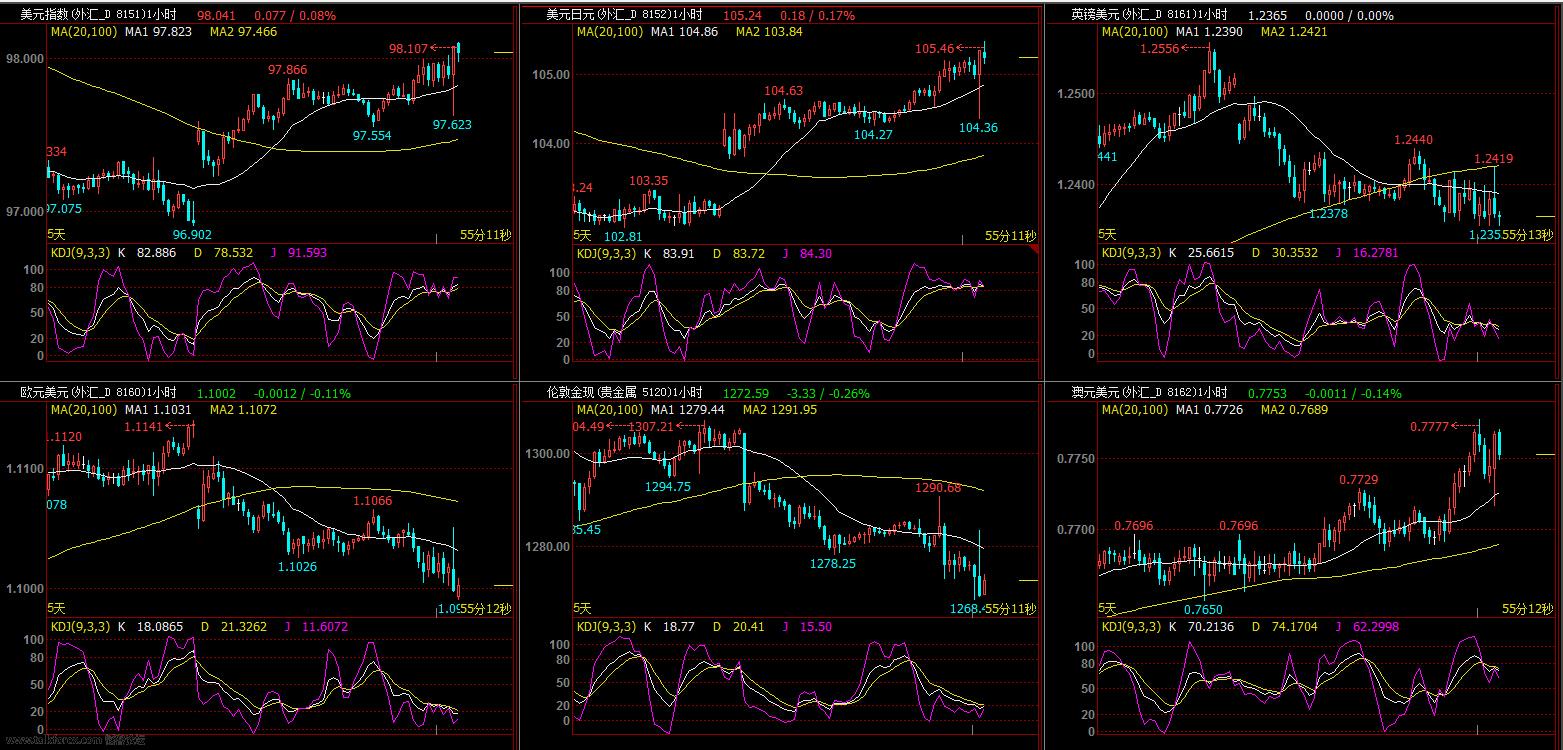1563x750 pixels.
Task: Click the MA2 1291.95 indicator label
Action: point(779,410)
